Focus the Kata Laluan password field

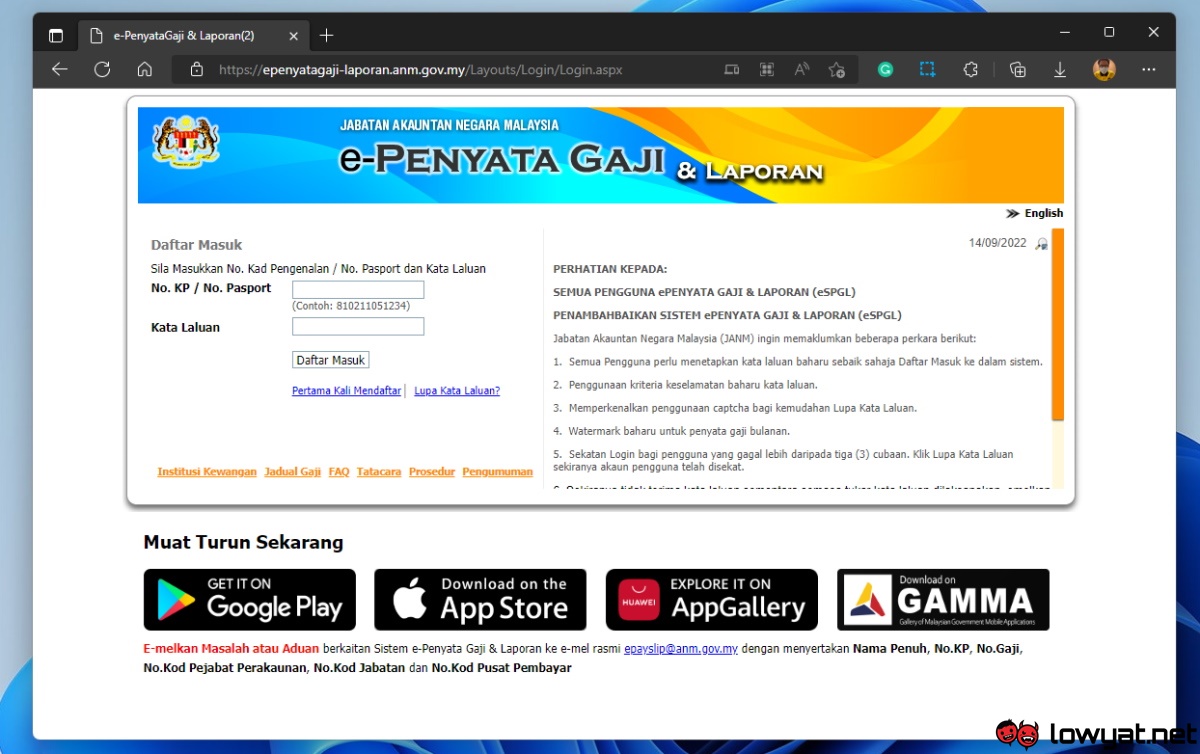(358, 327)
